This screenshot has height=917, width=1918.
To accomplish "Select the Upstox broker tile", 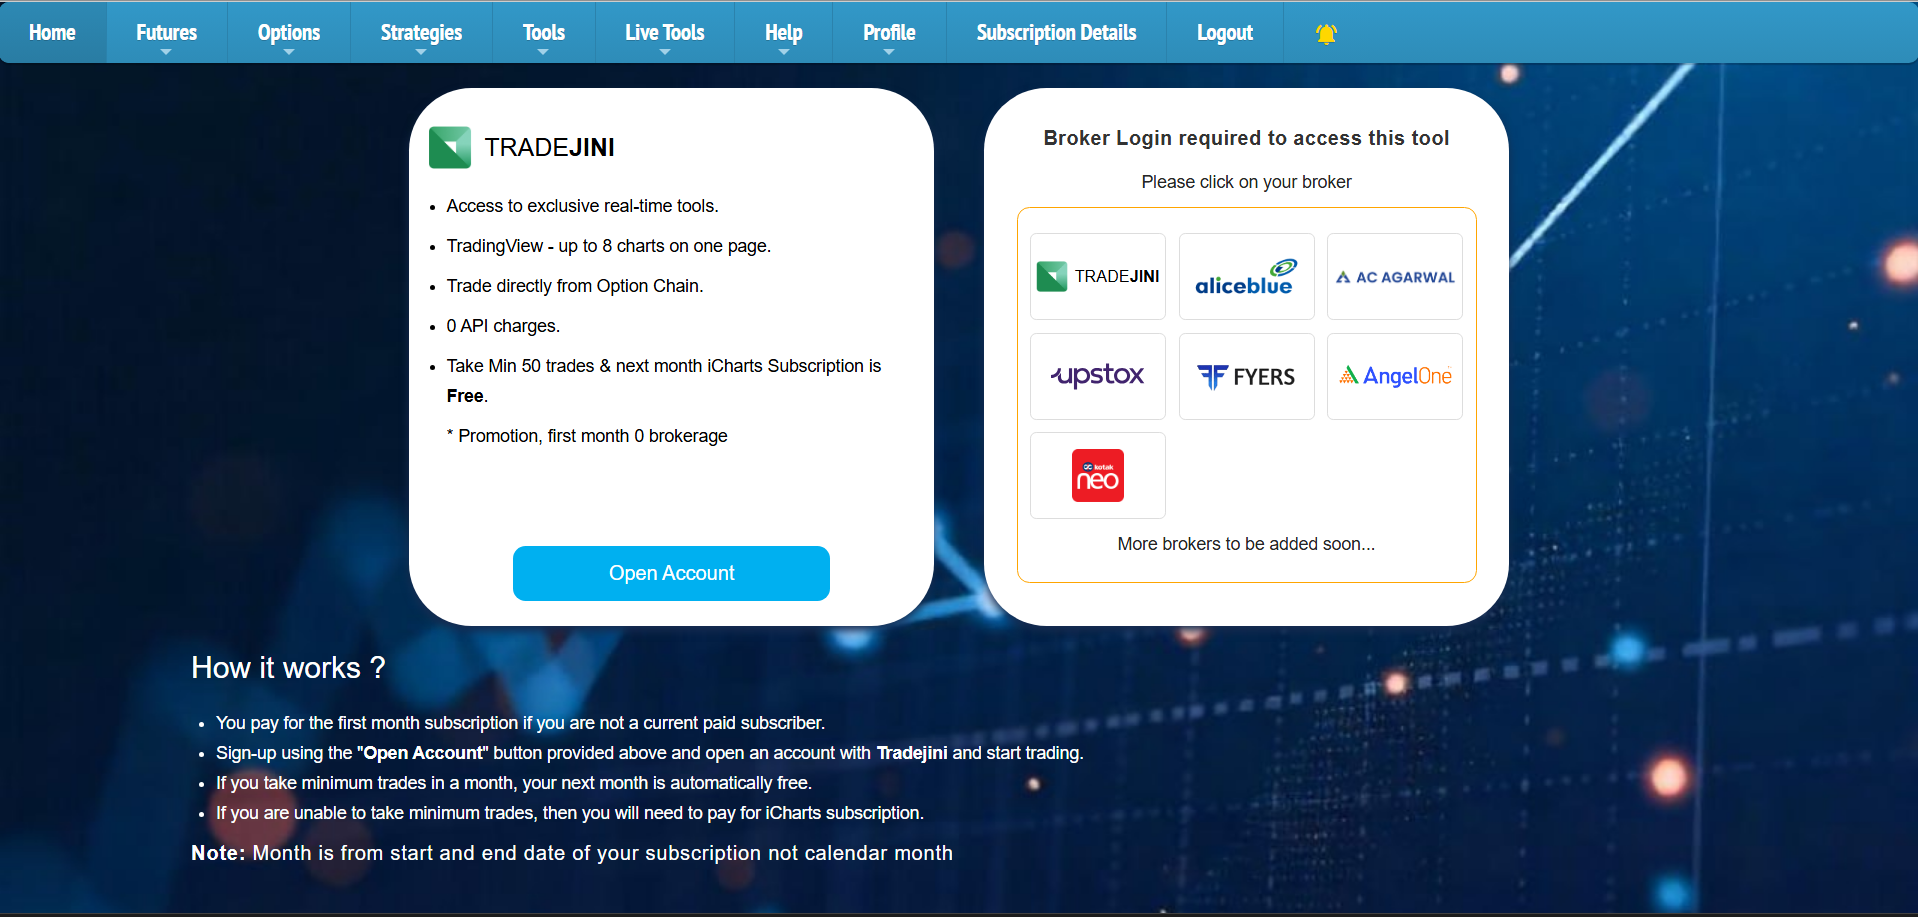I will 1098,376.
